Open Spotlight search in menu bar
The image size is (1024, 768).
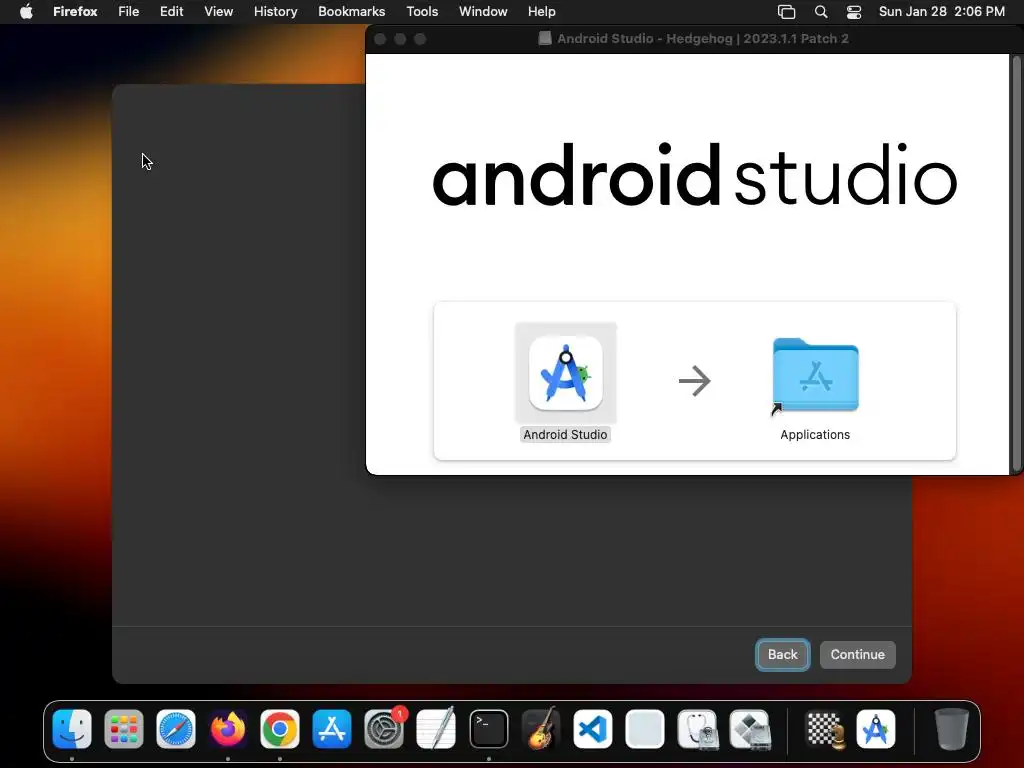(x=821, y=12)
